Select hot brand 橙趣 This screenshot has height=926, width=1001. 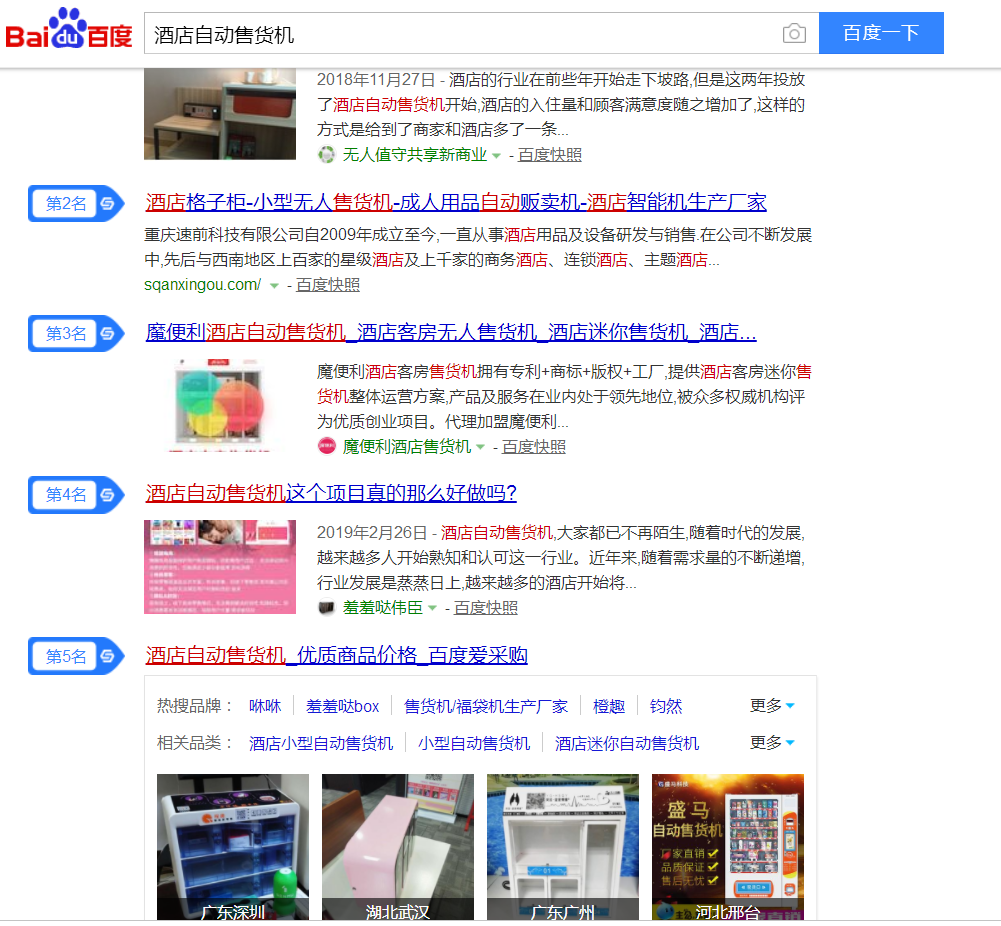[609, 706]
